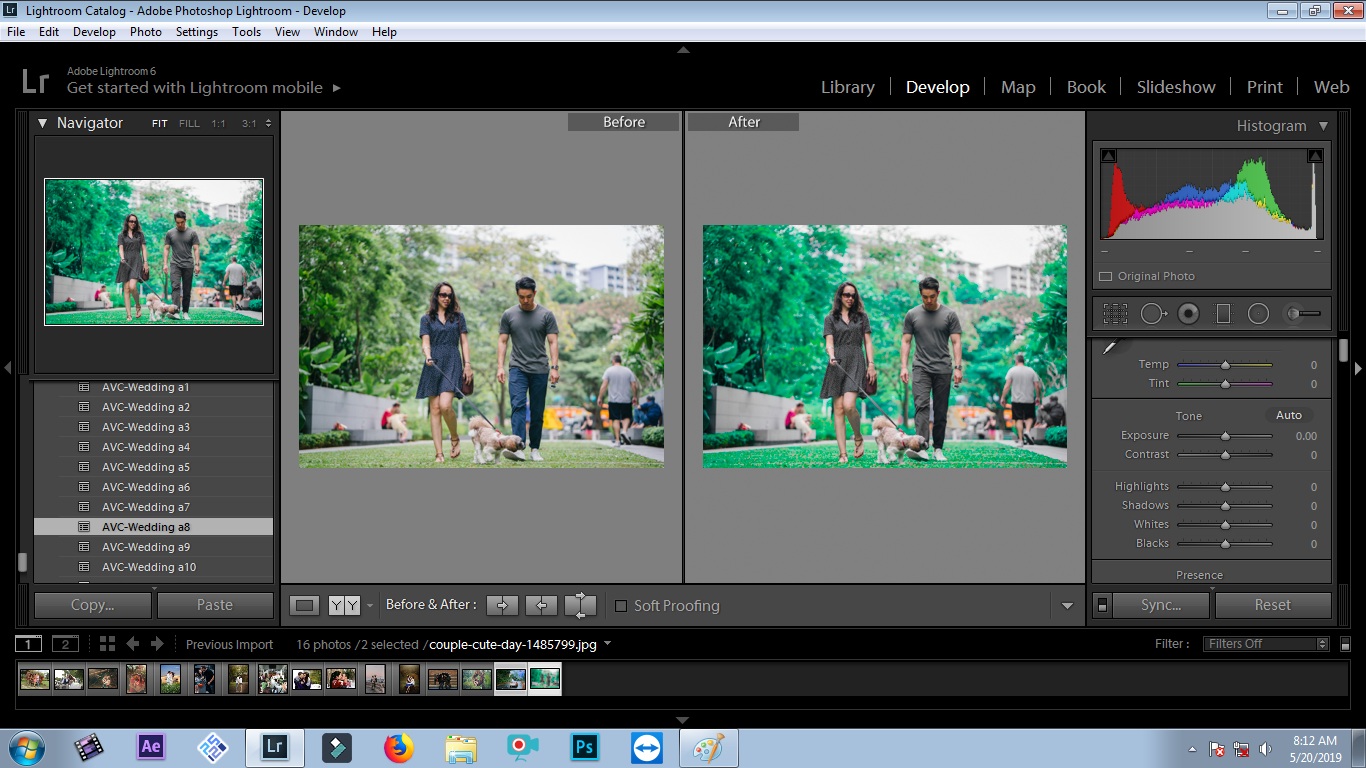Click the Reset button
The height and width of the screenshot is (768, 1366).
[1273, 605]
